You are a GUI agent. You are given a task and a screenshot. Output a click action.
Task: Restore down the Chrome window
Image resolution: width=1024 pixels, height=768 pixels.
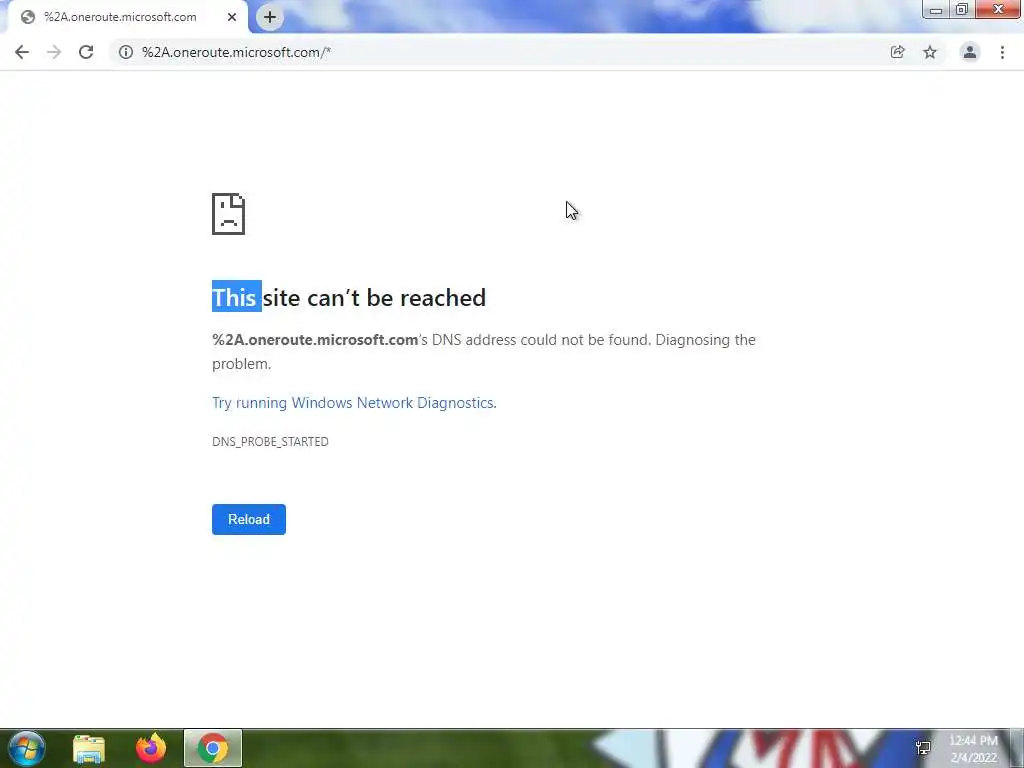point(962,10)
